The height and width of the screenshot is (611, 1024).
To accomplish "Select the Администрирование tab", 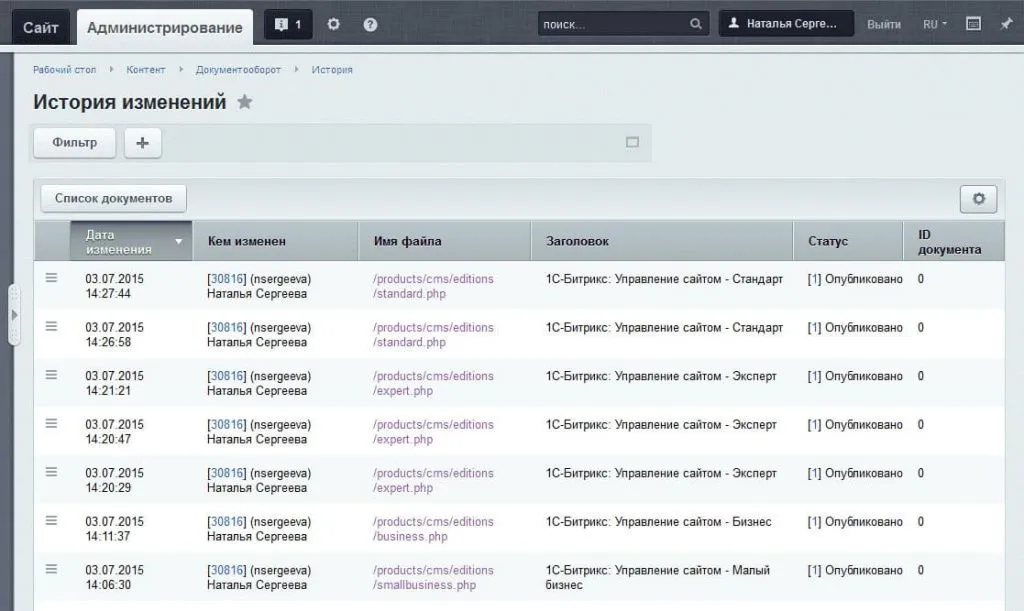I will (164, 27).
